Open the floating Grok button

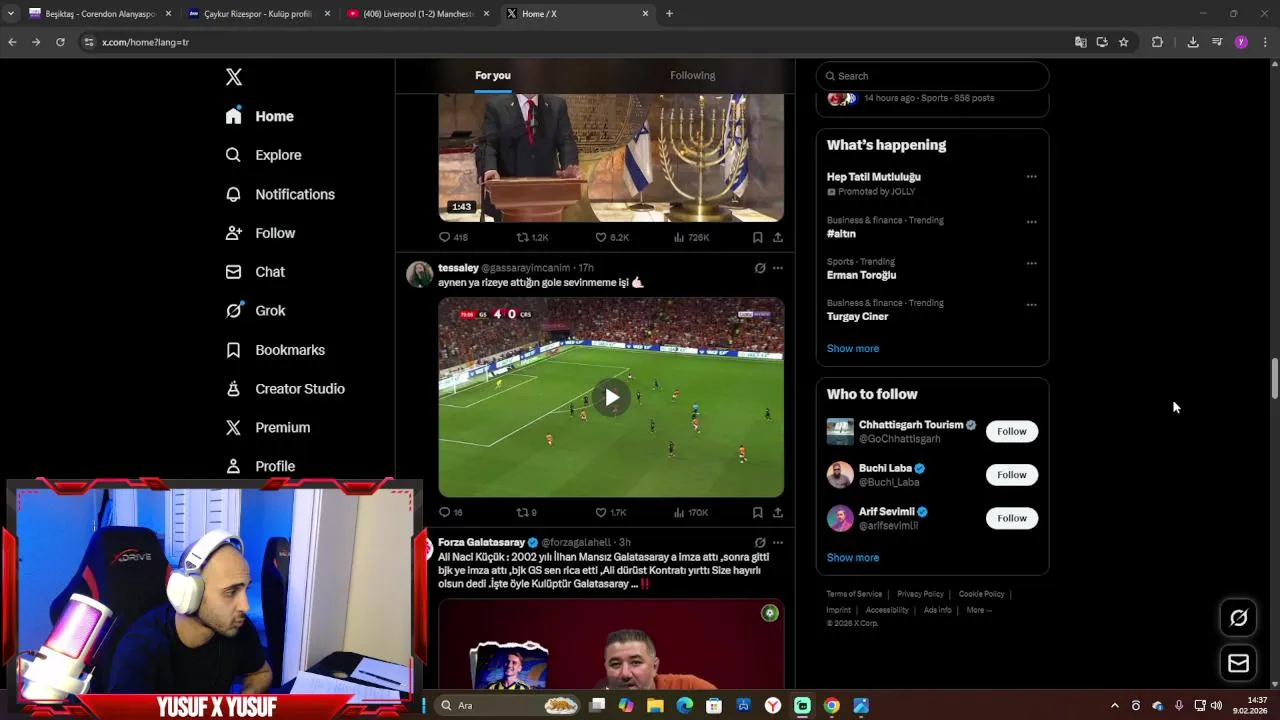1238,618
